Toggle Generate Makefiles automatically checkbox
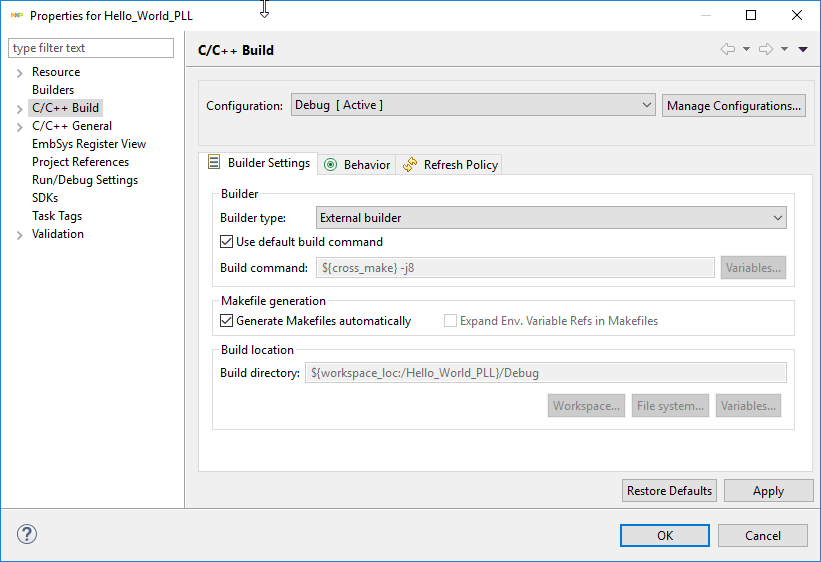 tap(226, 321)
